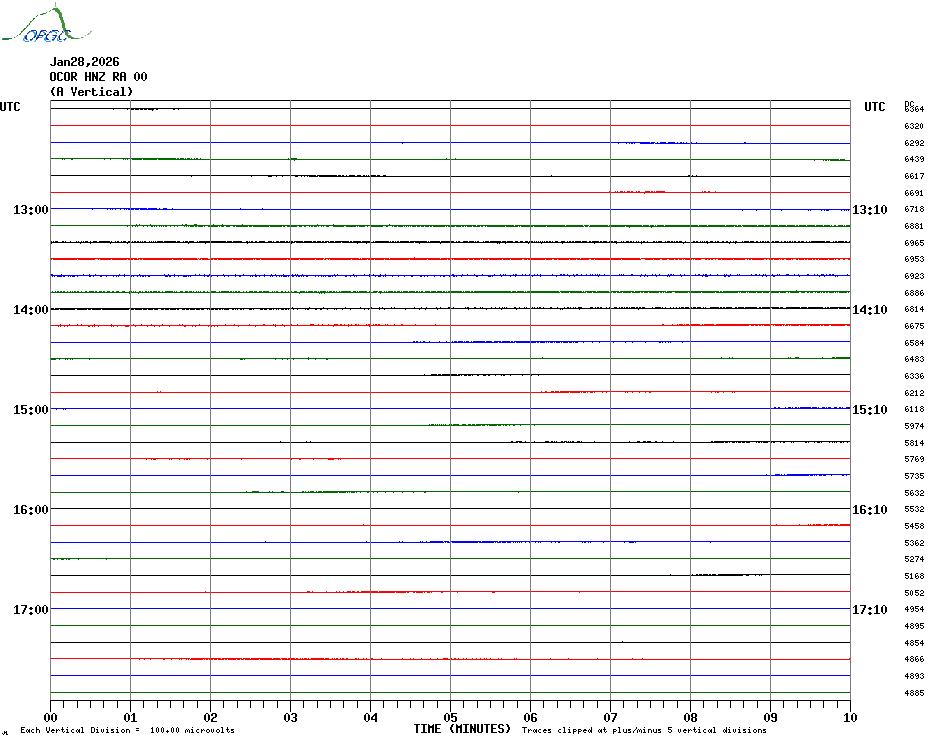
Task: Click the DC offset value 5769
Action: pyautogui.click(x=914, y=459)
